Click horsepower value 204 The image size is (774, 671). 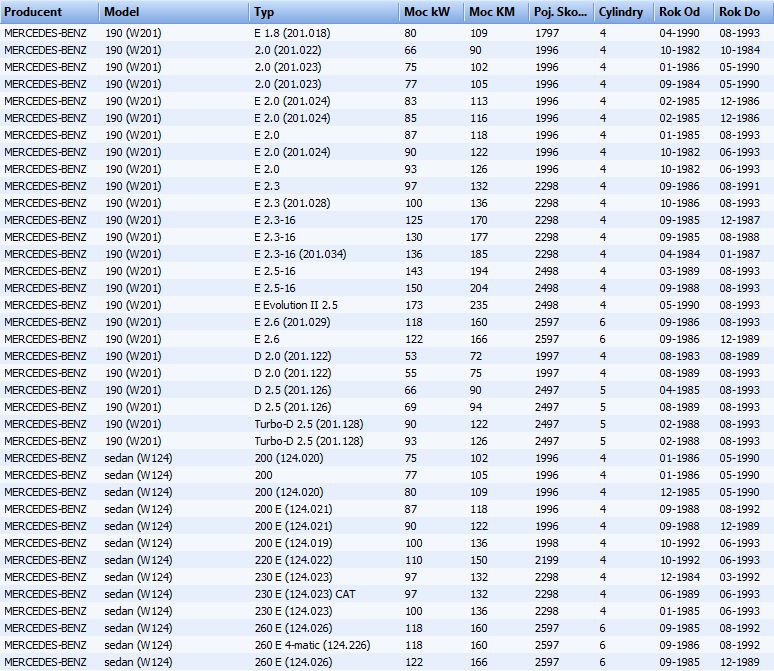click(x=479, y=288)
